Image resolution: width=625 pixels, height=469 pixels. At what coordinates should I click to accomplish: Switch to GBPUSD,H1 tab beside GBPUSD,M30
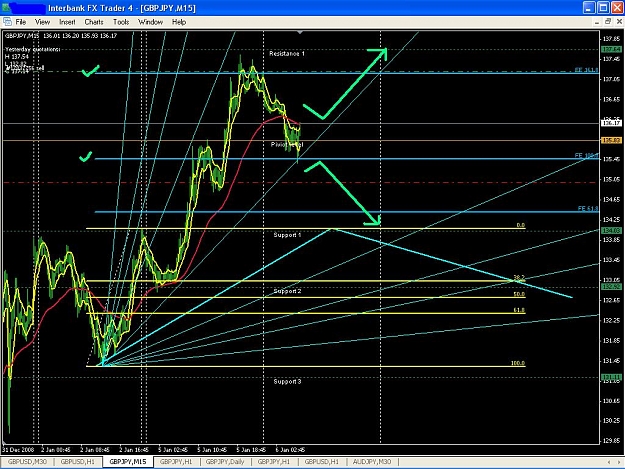tap(77, 461)
